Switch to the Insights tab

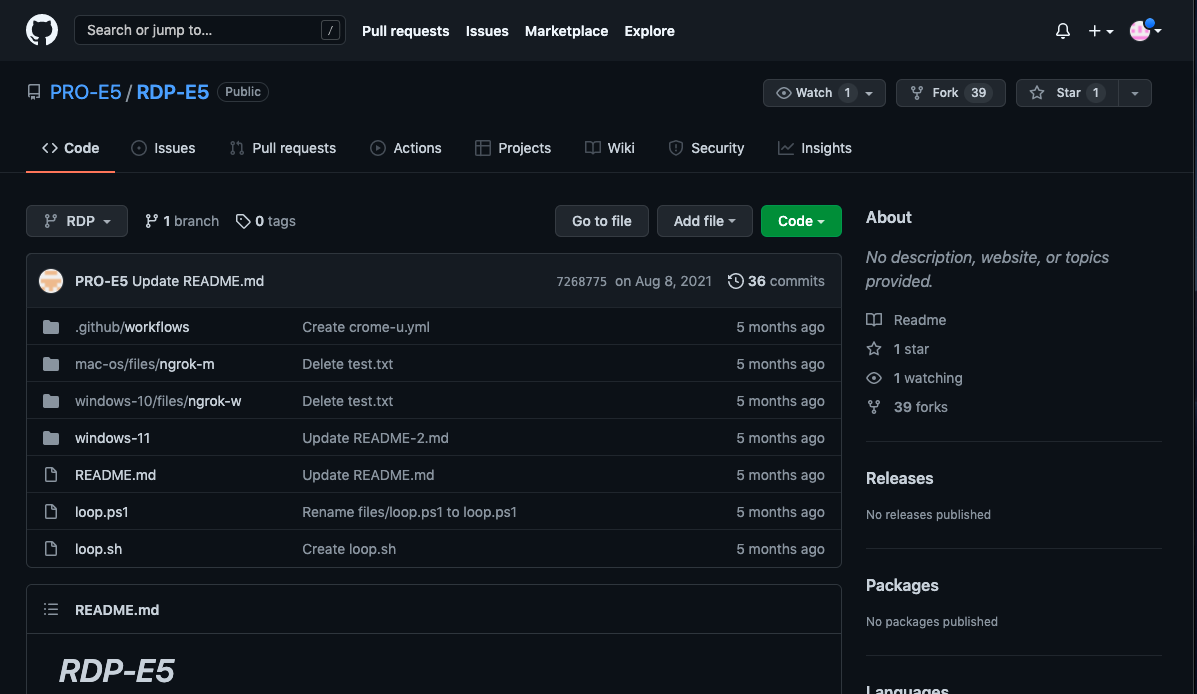(815, 148)
